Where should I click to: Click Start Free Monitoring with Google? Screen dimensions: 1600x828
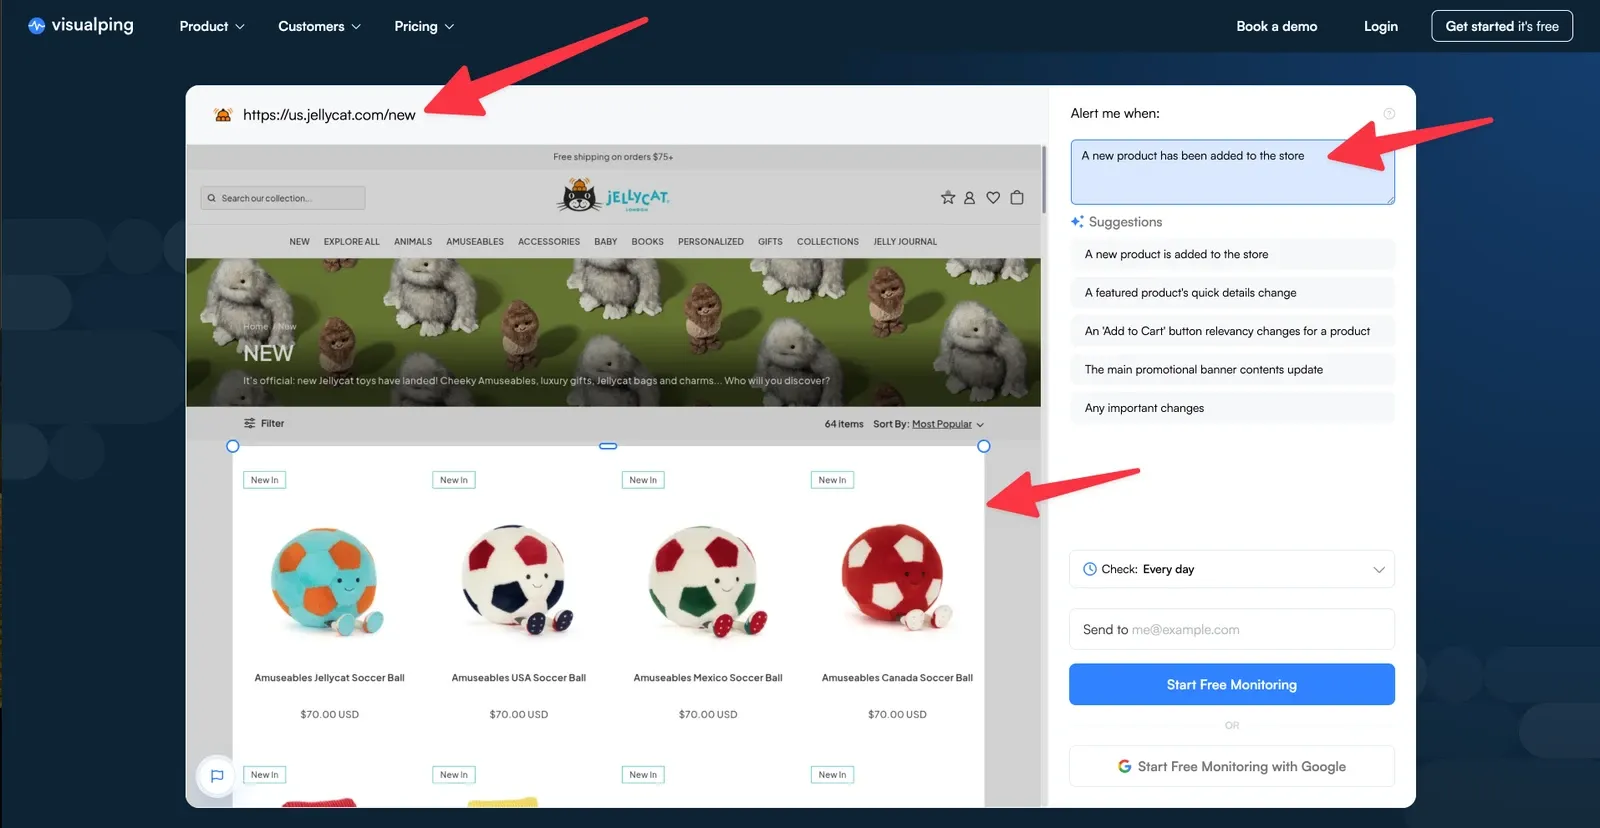click(1232, 767)
